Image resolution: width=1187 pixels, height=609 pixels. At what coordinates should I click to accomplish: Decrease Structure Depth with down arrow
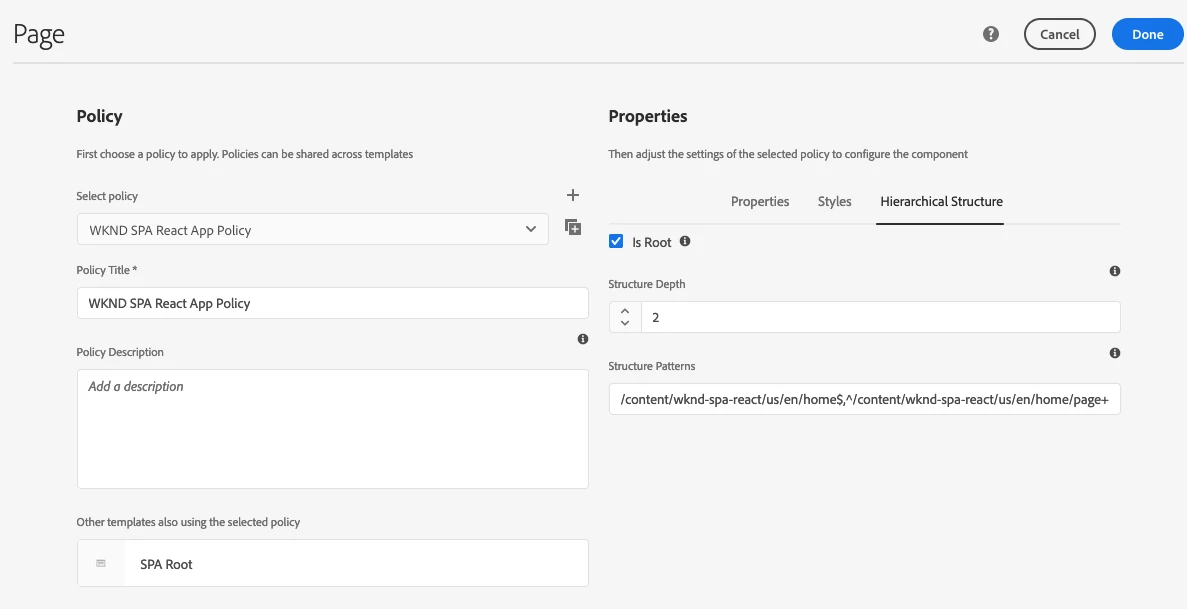625,323
